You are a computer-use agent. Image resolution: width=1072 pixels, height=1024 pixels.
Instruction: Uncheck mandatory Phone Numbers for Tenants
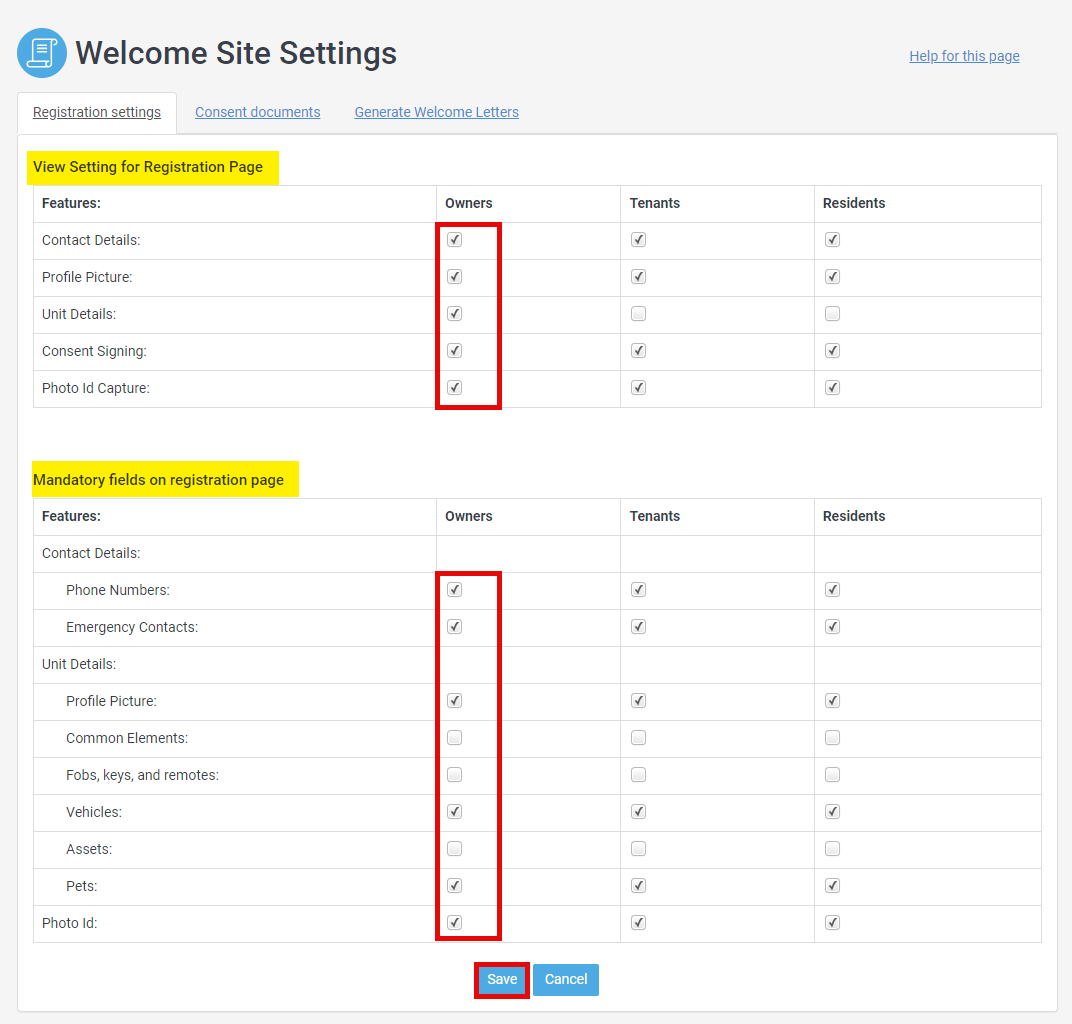pos(639,590)
